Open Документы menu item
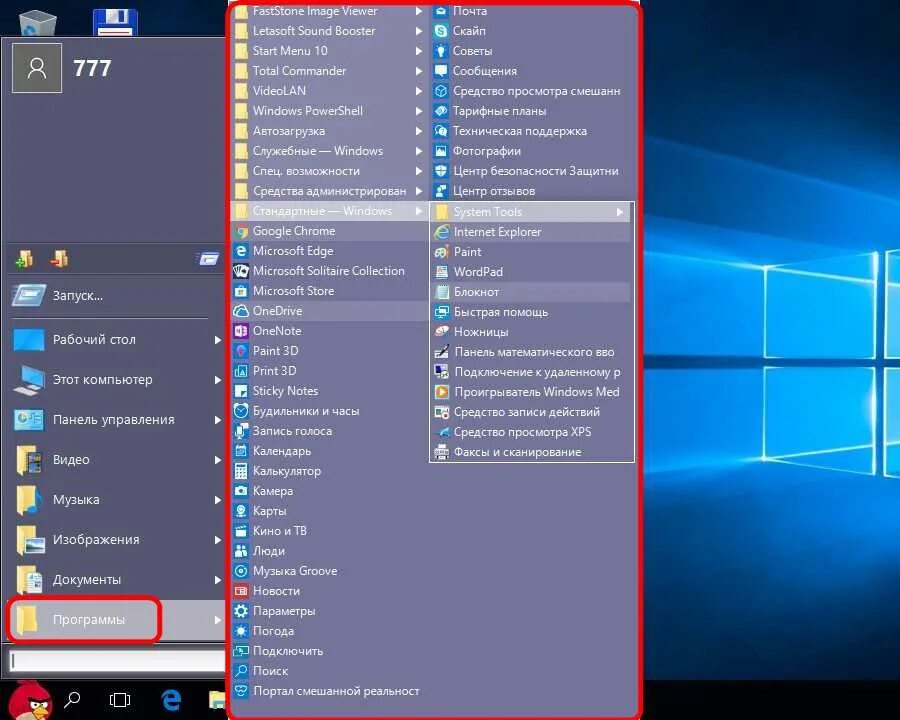 coord(117,579)
